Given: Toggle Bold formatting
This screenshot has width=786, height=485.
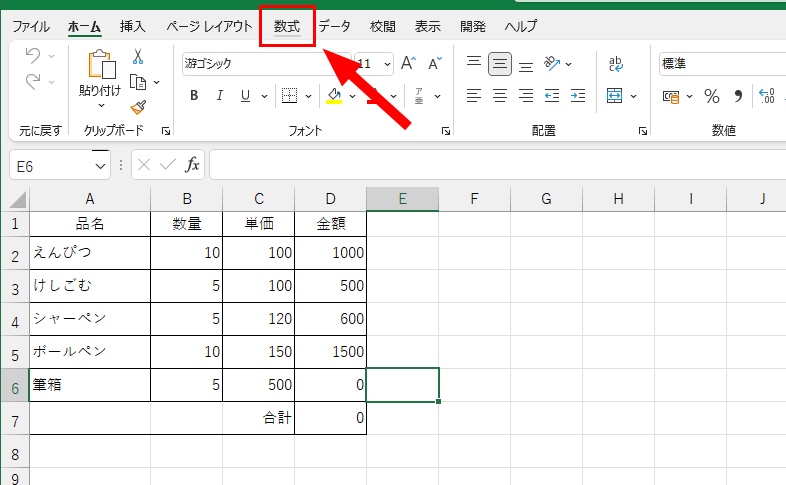Looking at the screenshot, I should pyautogui.click(x=194, y=95).
